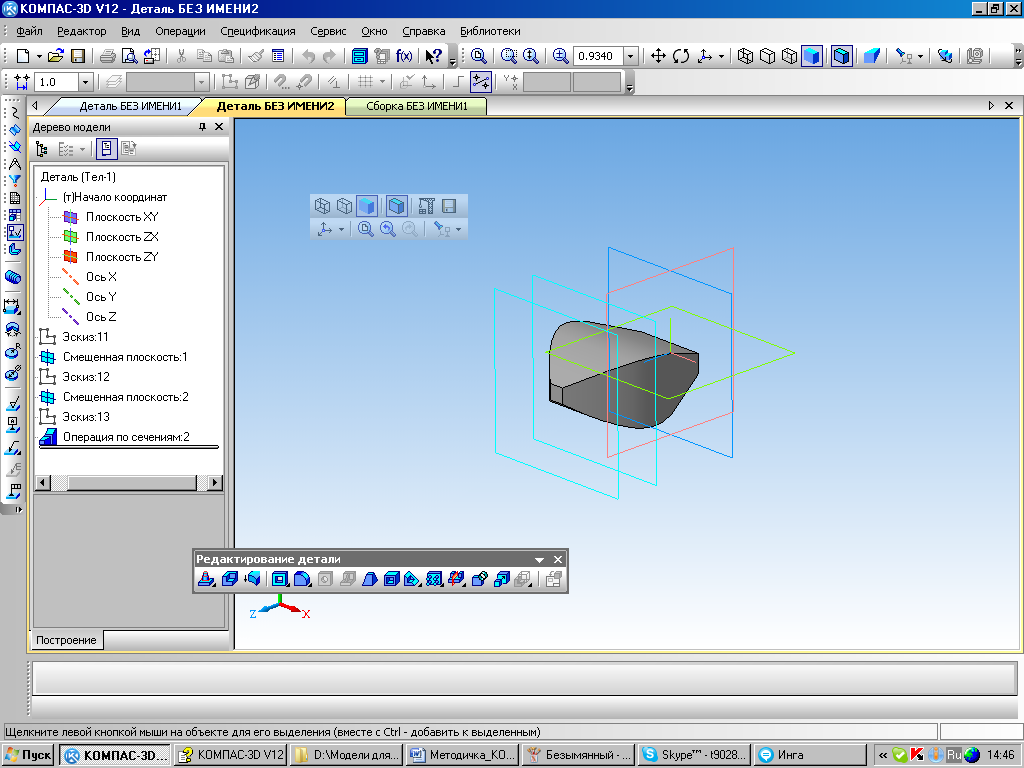1024x768 pixels.
Task: Click the Windows Пуск start button
Action: (x=27, y=755)
